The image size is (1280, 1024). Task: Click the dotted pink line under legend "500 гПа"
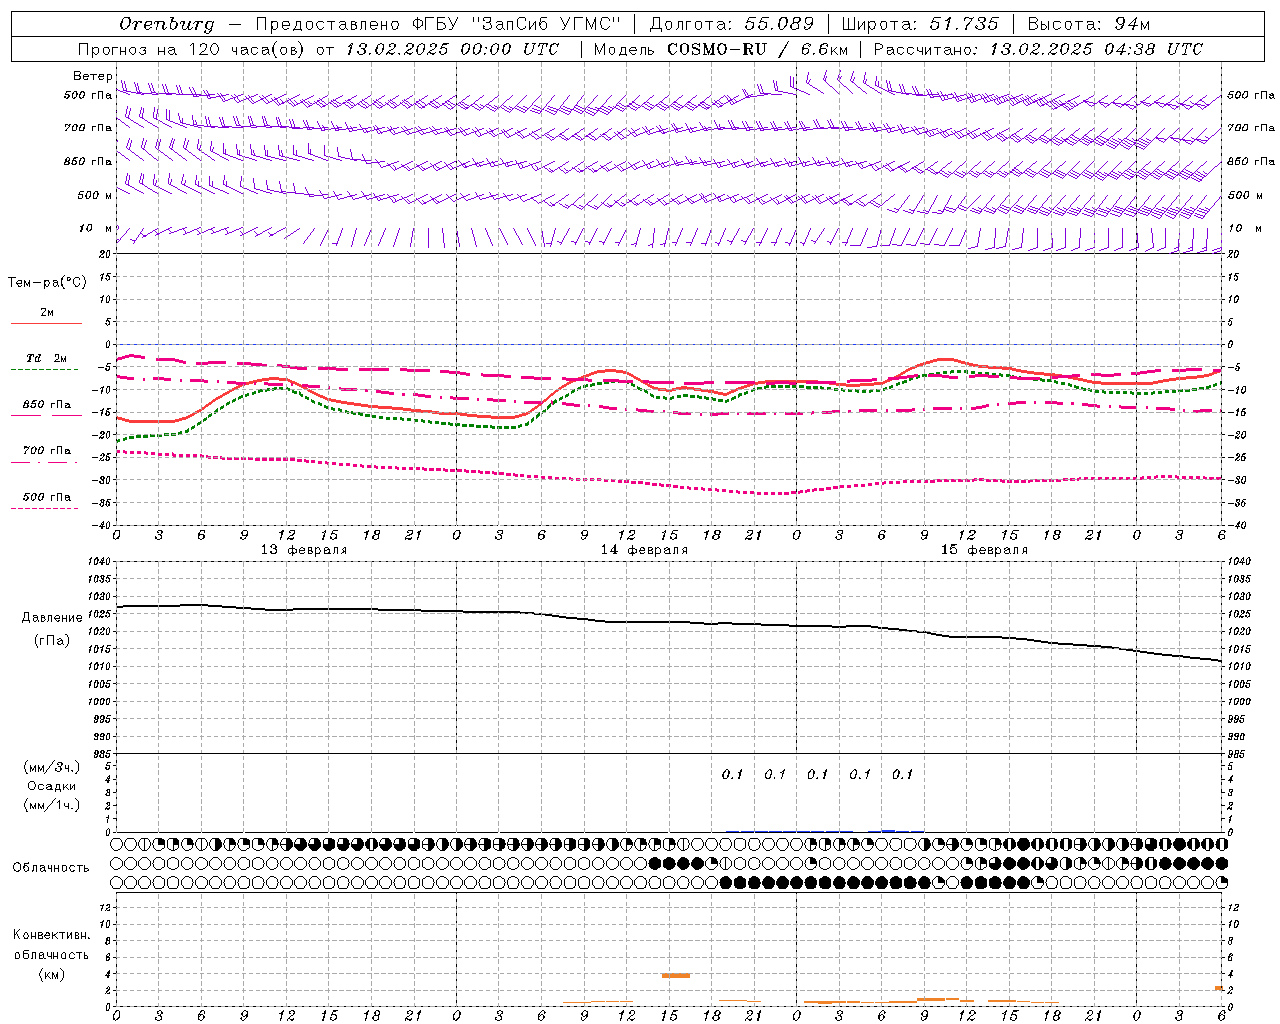tap(44, 508)
